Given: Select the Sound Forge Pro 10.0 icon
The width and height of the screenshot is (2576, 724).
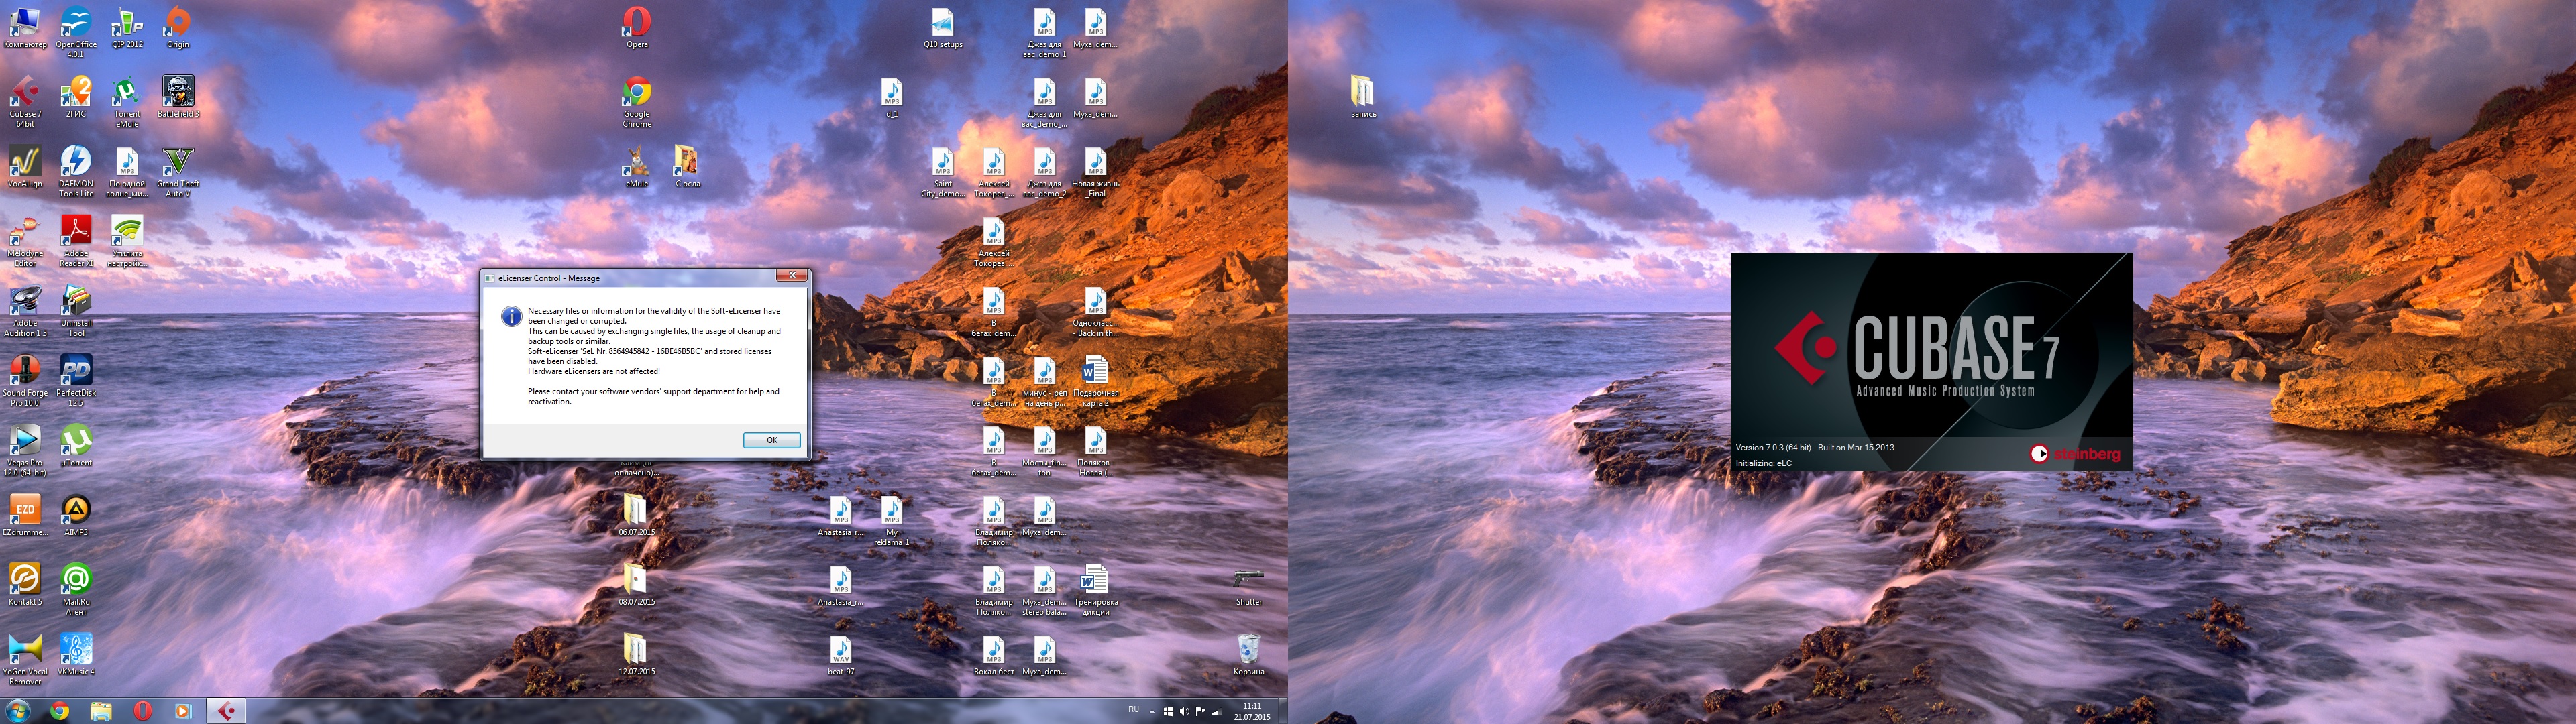Looking at the screenshot, I should point(25,371).
